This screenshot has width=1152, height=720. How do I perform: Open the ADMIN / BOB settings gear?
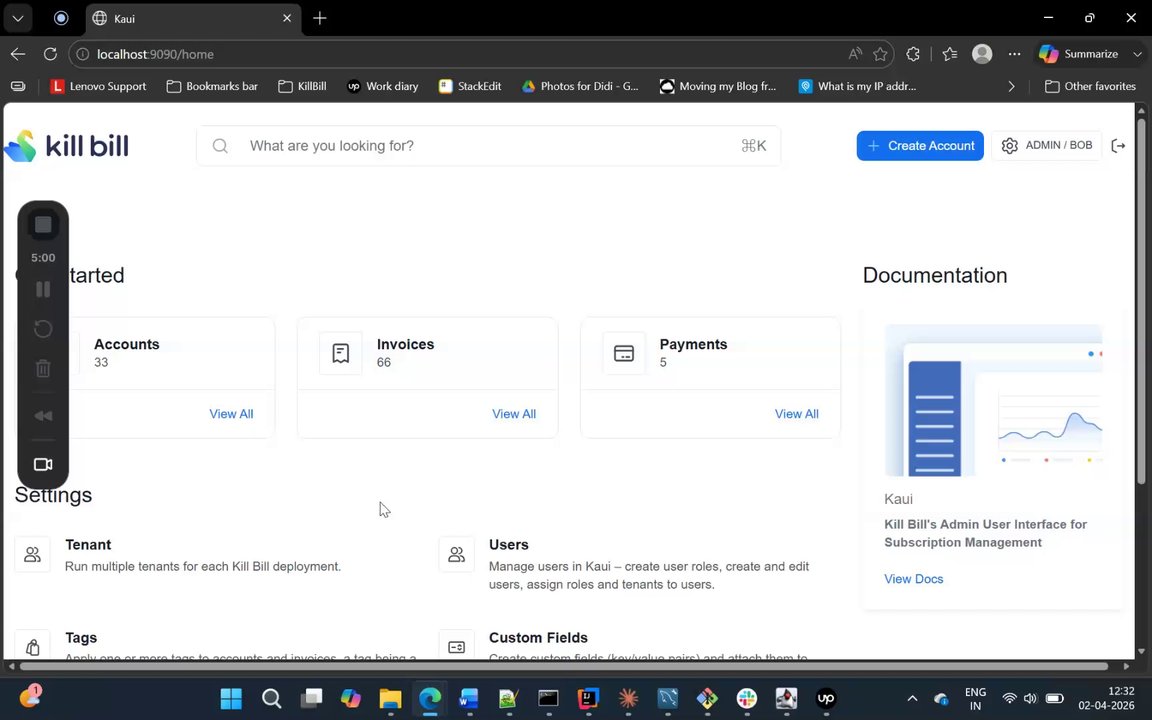tap(1009, 145)
